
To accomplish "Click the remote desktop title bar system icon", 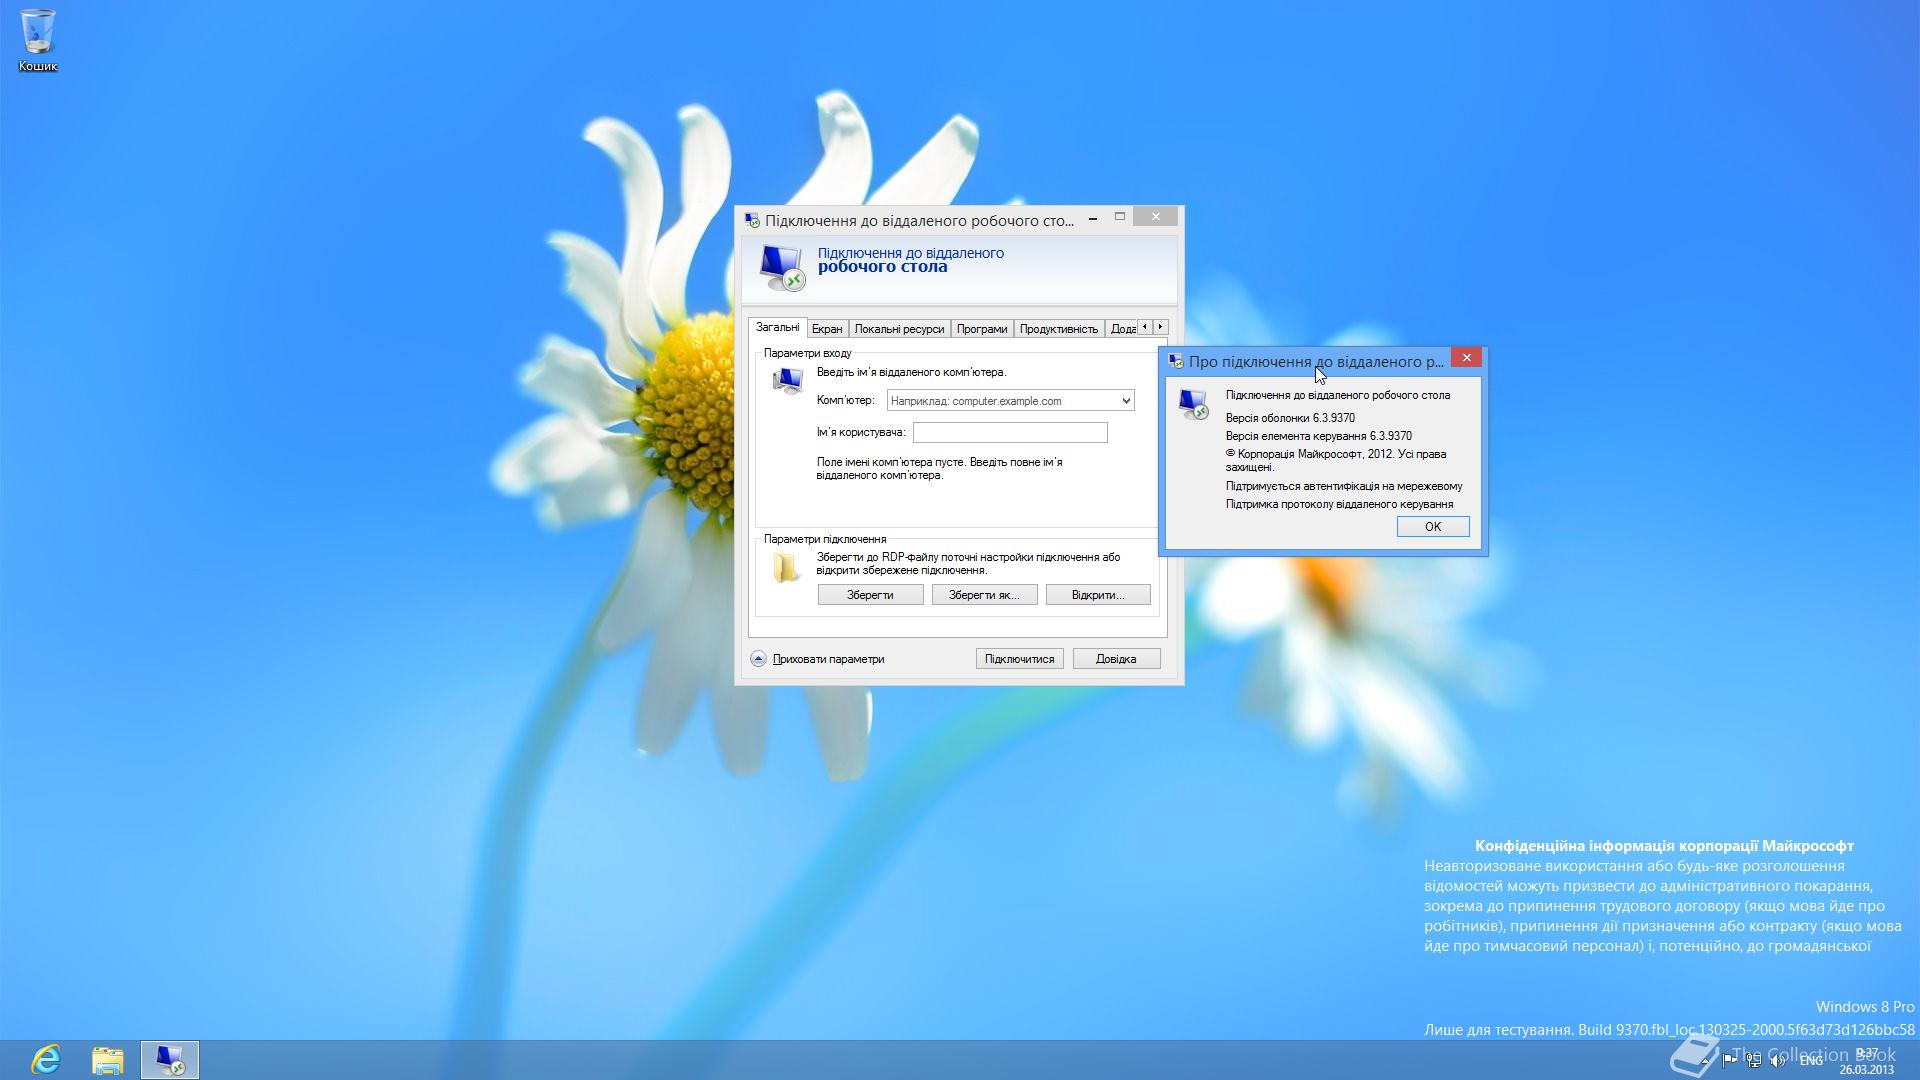I will pyautogui.click(x=752, y=220).
